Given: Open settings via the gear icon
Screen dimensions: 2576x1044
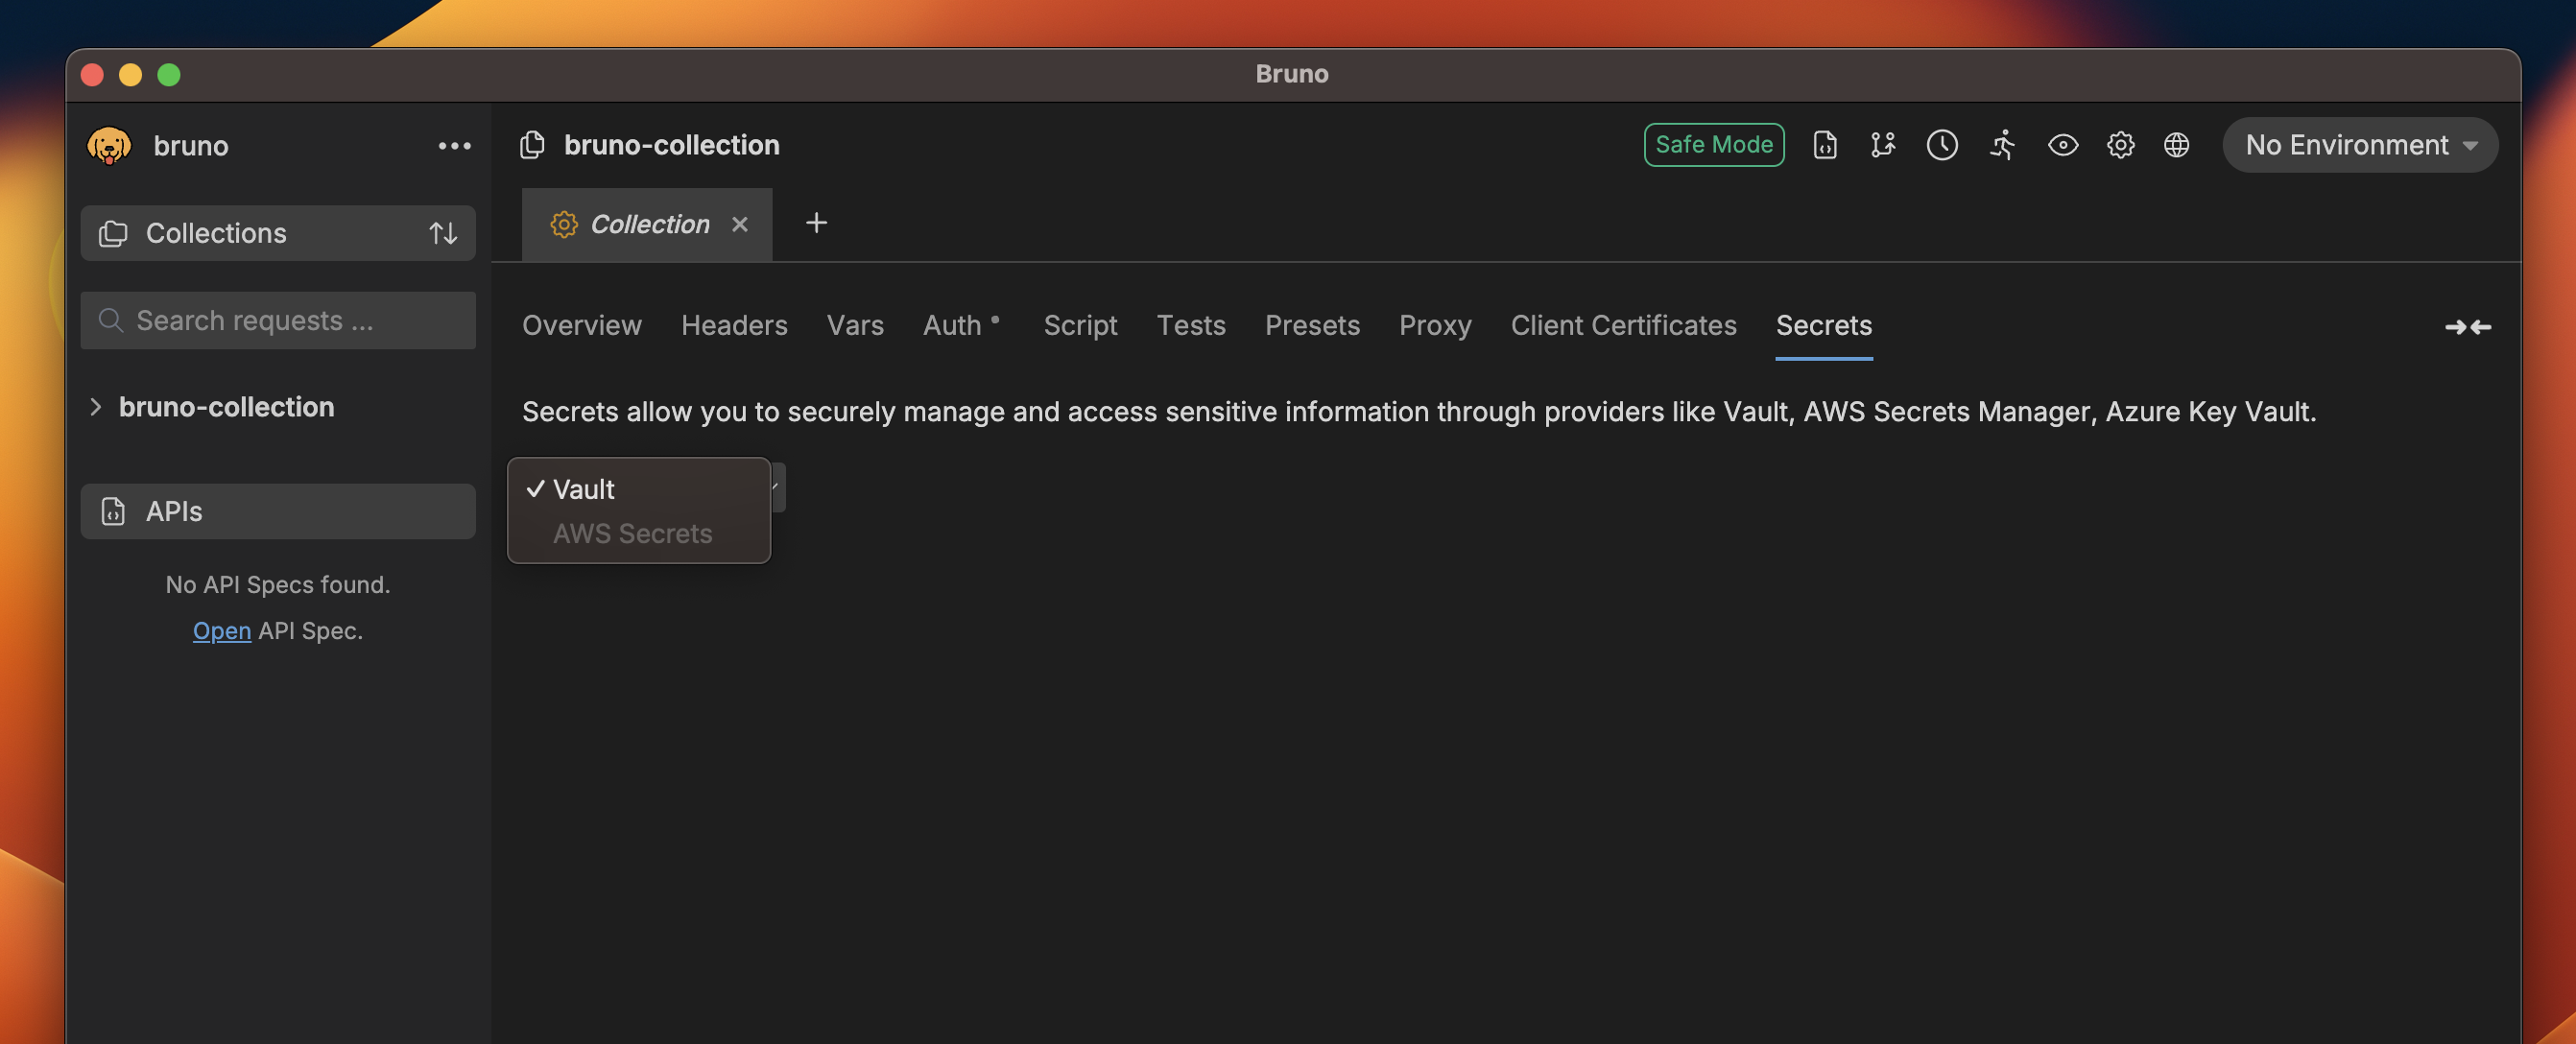Looking at the screenshot, I should click(2120, 145).
